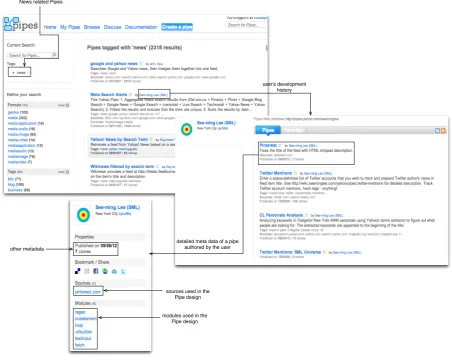
Task: Star the 'CL Personals Analysis' pipe
Action: tap(306, 215)
